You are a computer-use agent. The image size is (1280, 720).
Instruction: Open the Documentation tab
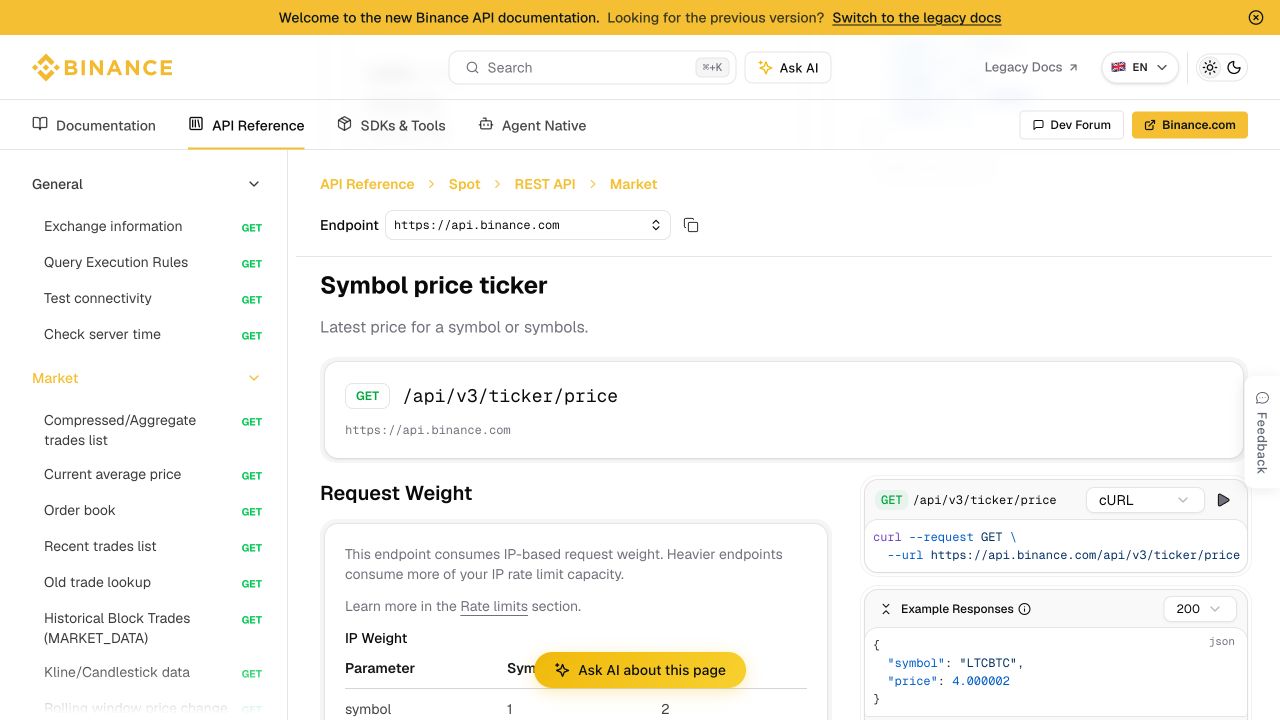(94, 125)
